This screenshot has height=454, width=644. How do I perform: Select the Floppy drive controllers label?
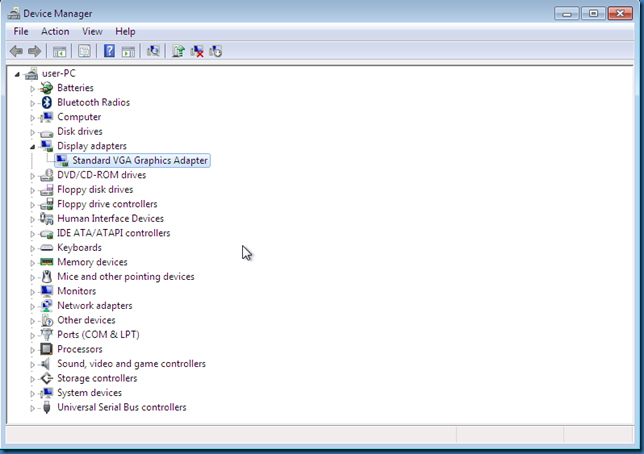(107, 204)
